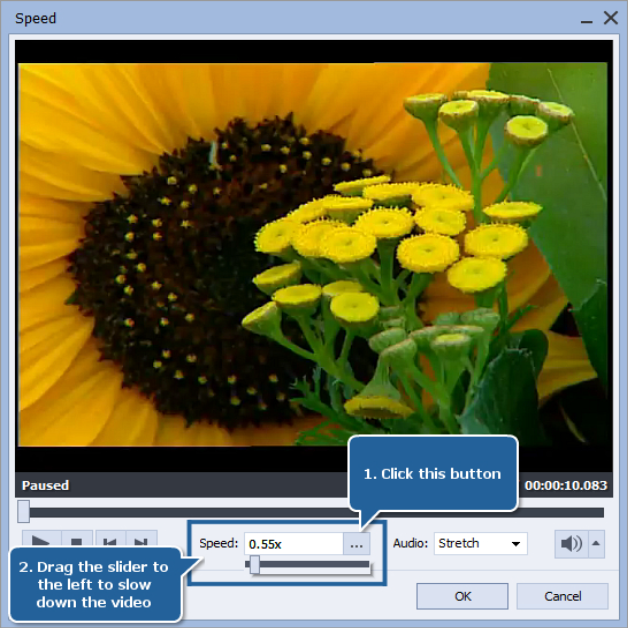629x629 pixels.
Task: Click the OK button
Action: point(463,597)
